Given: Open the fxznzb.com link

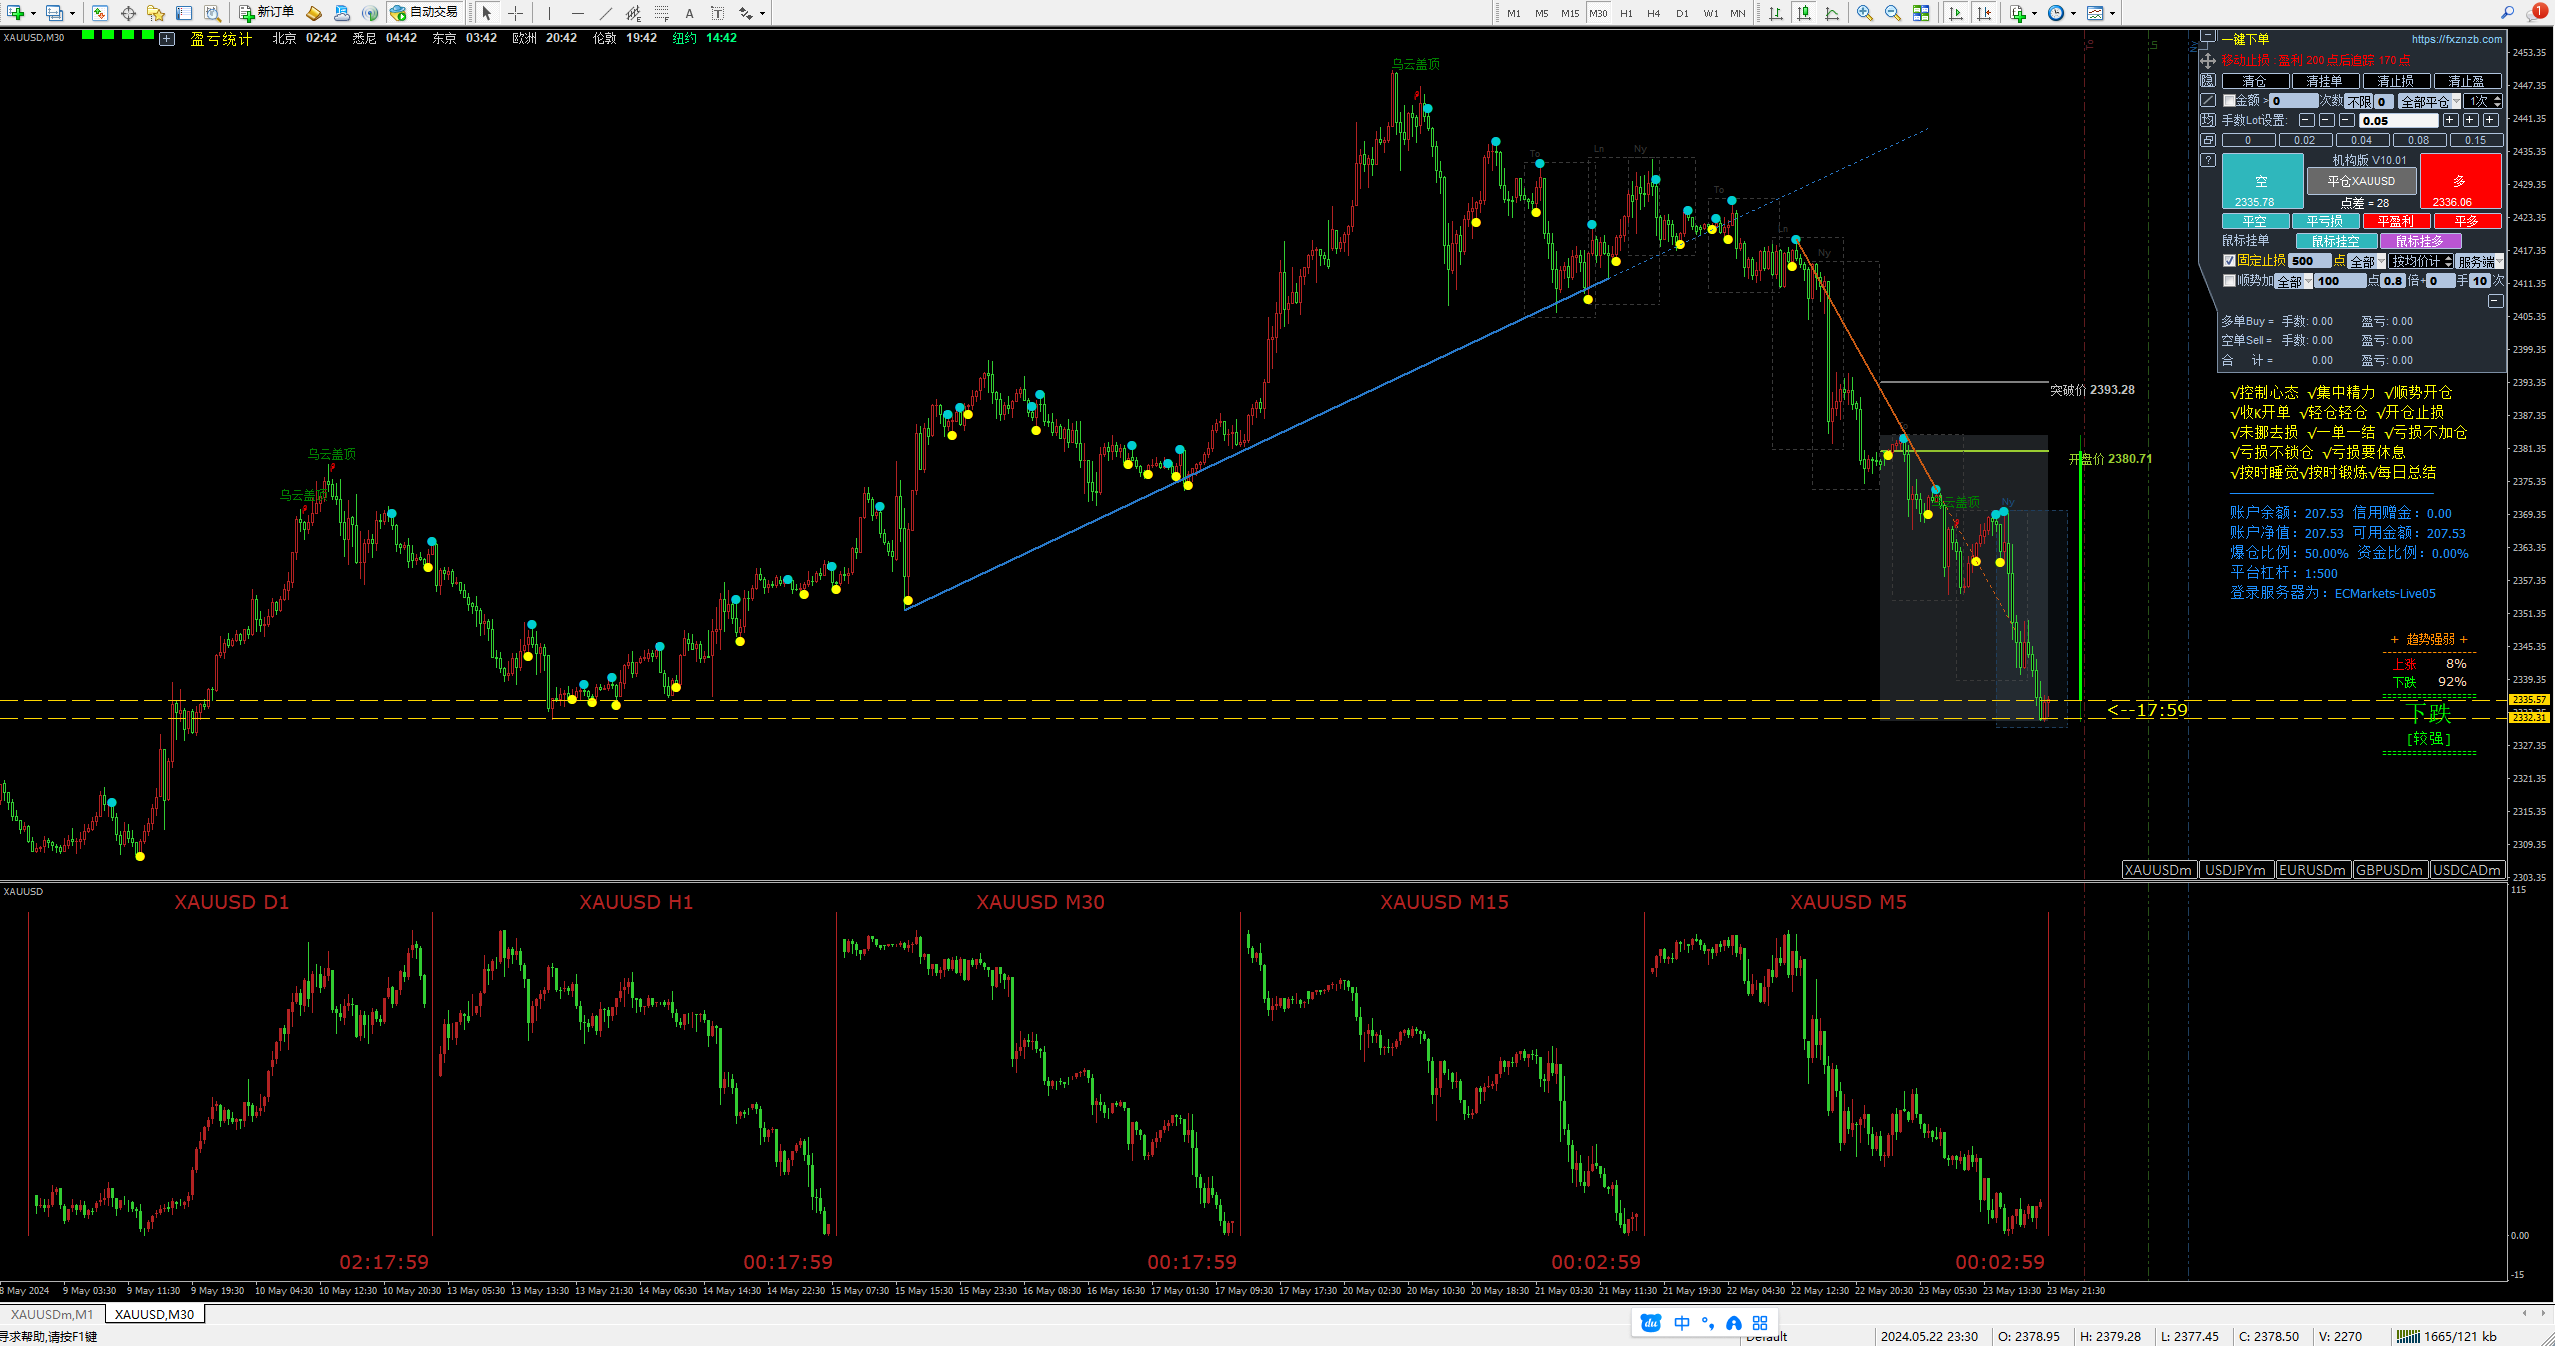Looking at the screenshot, I should 2456,39.
